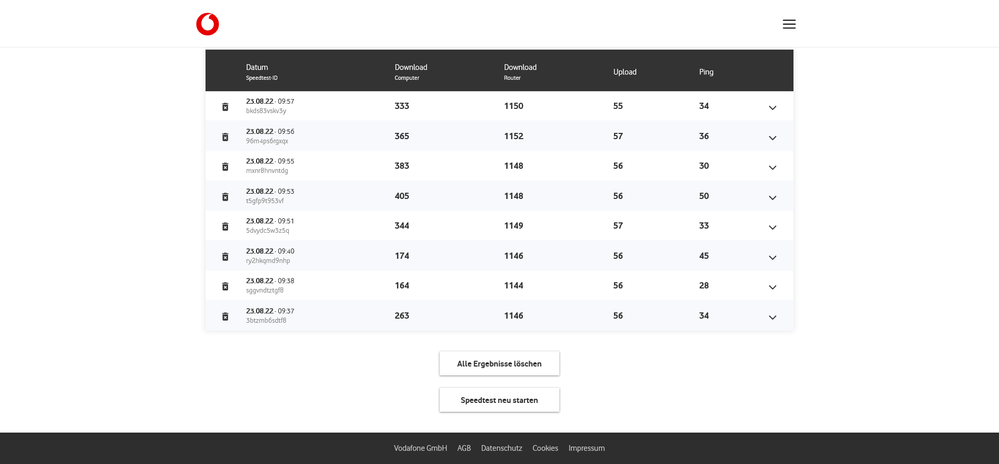999x464 pixels.
Task: Delete the 09:37 speedtest result
Action: pyautogui.click(x=225, y=317)
